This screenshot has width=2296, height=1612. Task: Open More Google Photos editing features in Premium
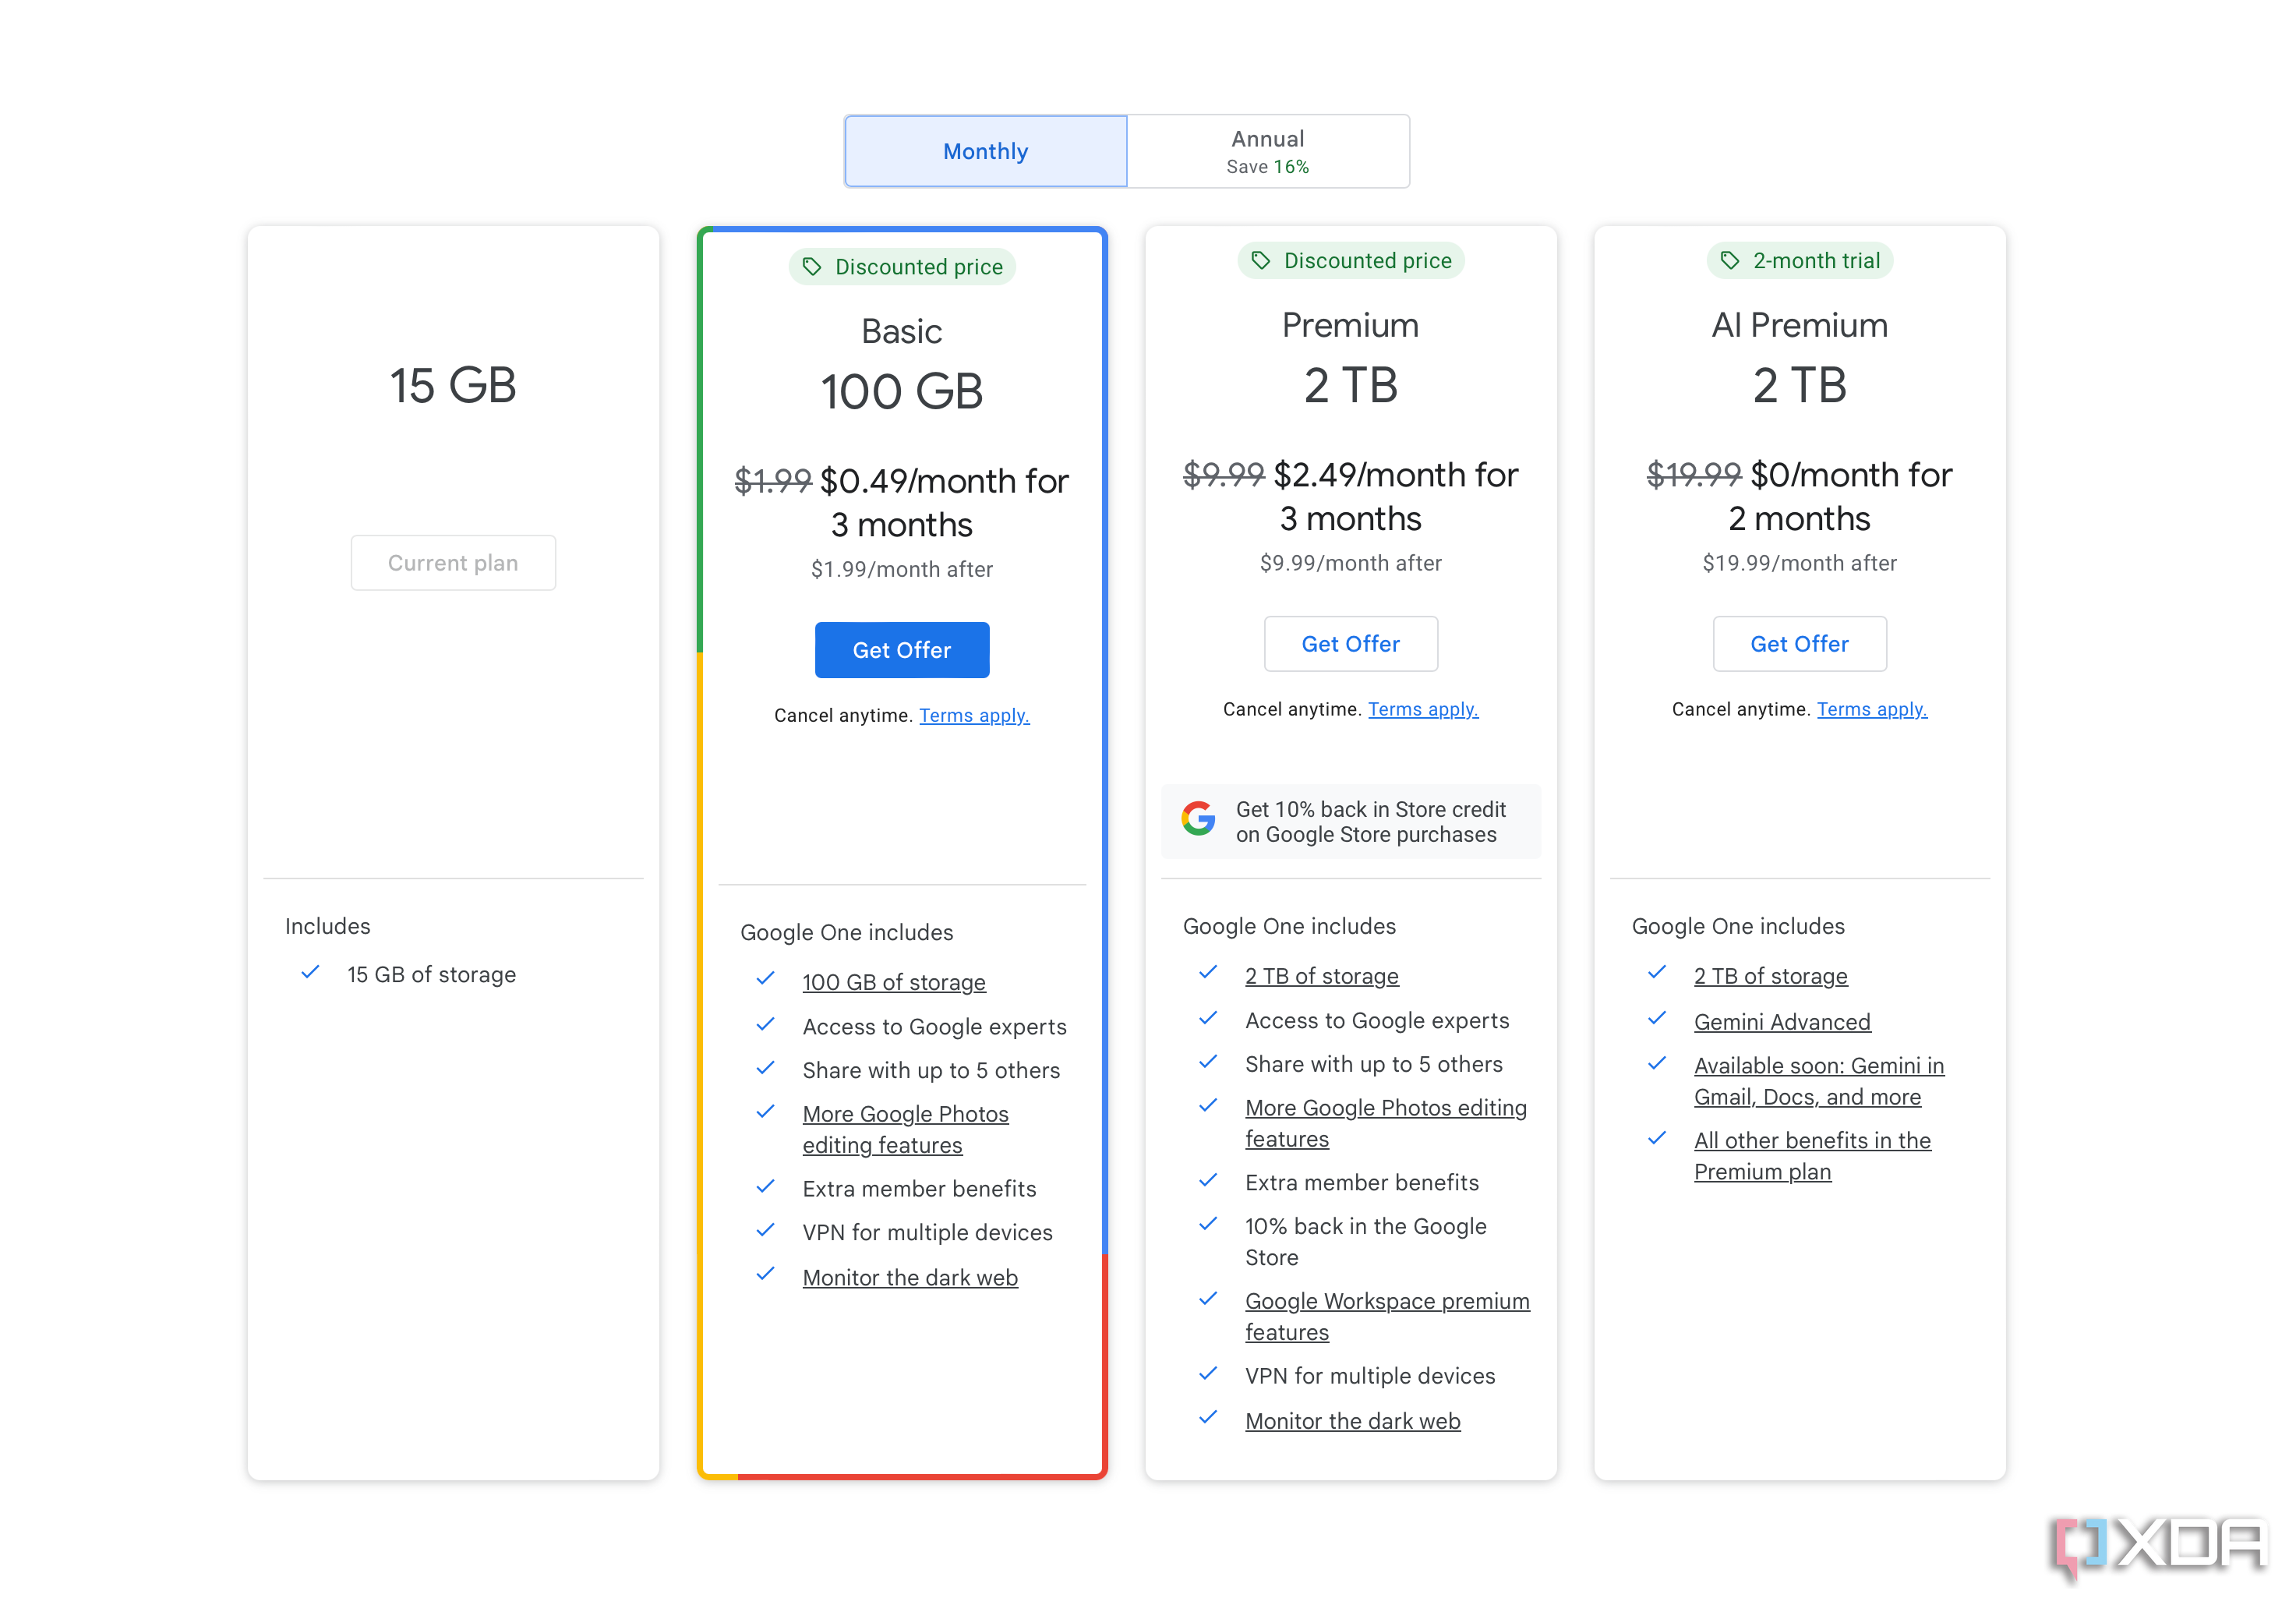click(x=1386, y=1123)
